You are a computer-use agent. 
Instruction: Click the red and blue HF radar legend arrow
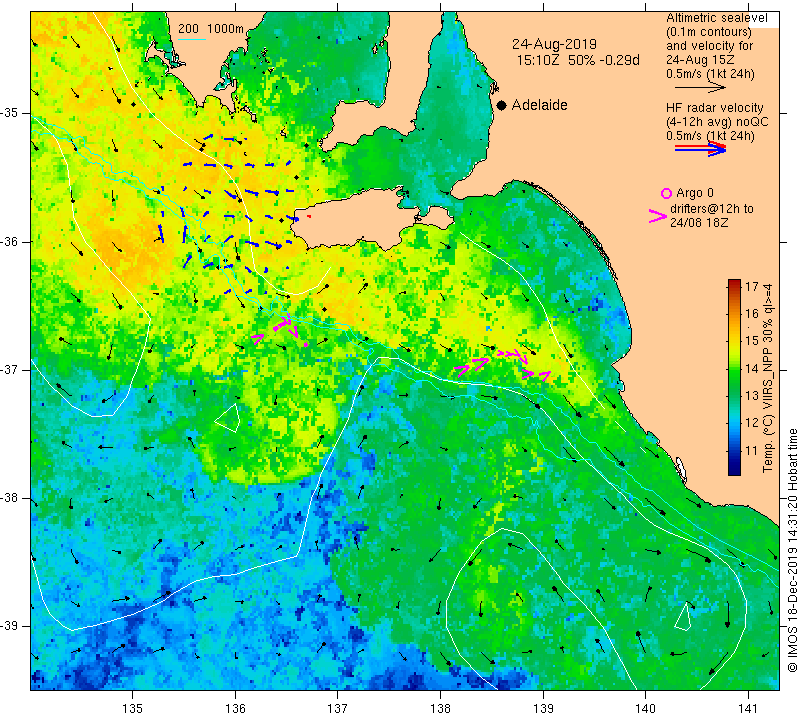click(x=700, y=148)
